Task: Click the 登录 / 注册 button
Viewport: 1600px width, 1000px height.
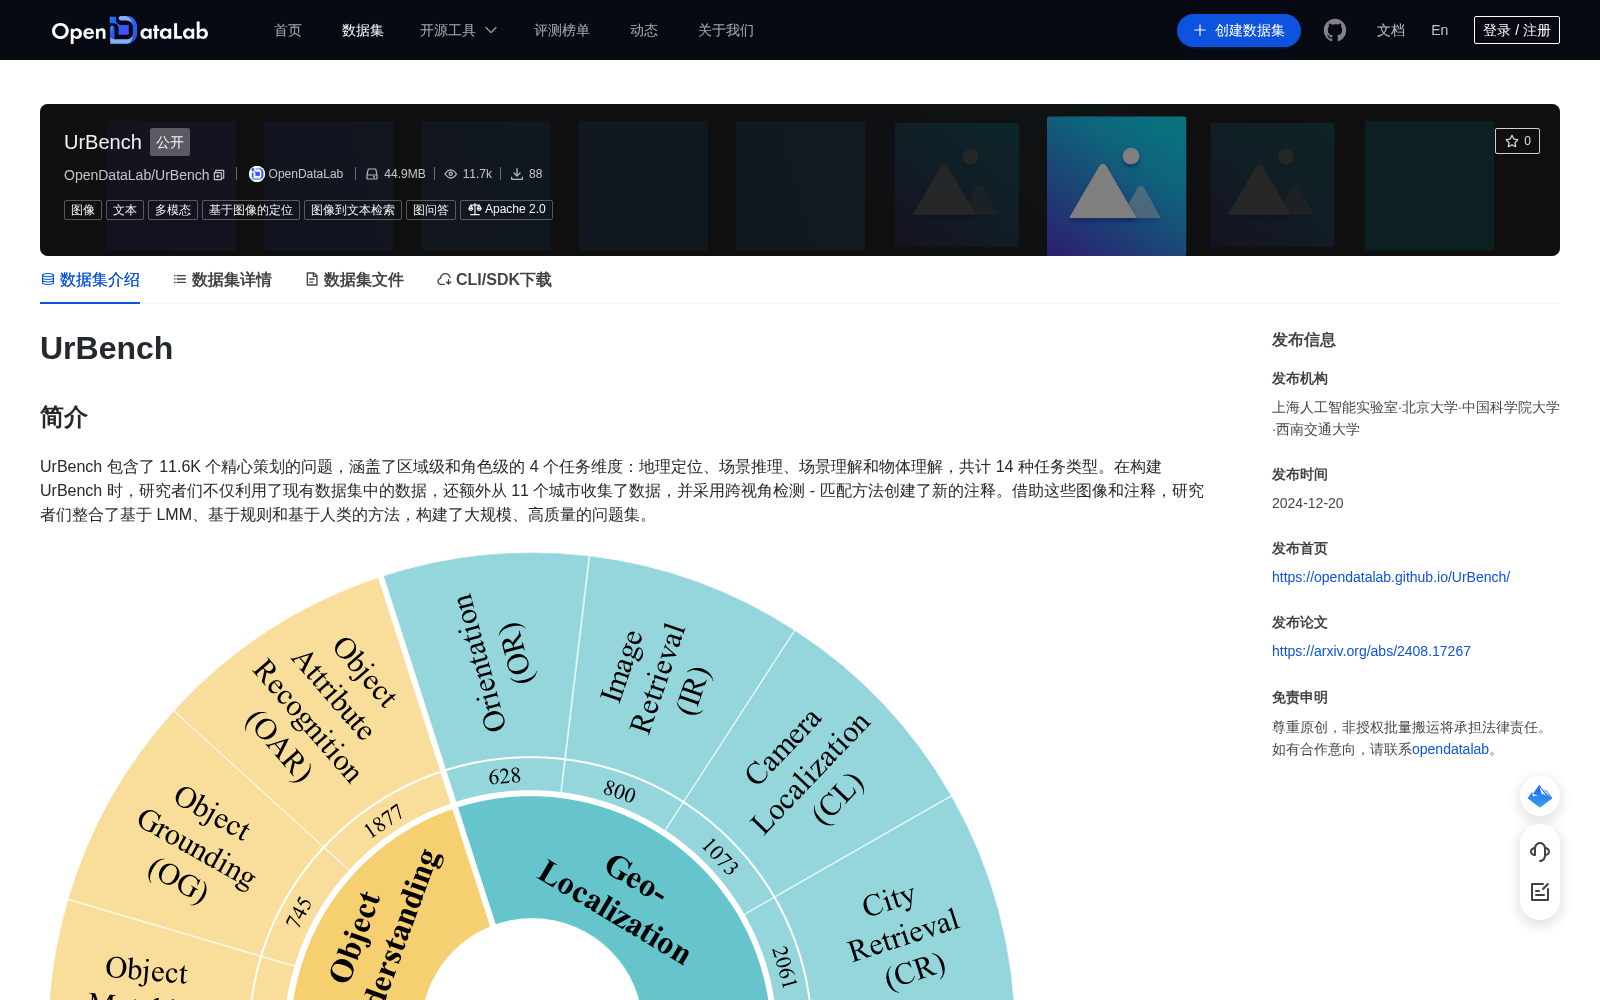Action: pos(1517,30)
